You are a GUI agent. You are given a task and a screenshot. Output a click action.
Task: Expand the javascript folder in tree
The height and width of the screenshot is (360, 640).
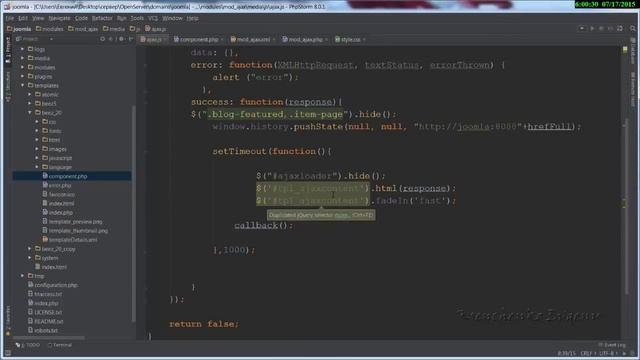coord(37,158)
